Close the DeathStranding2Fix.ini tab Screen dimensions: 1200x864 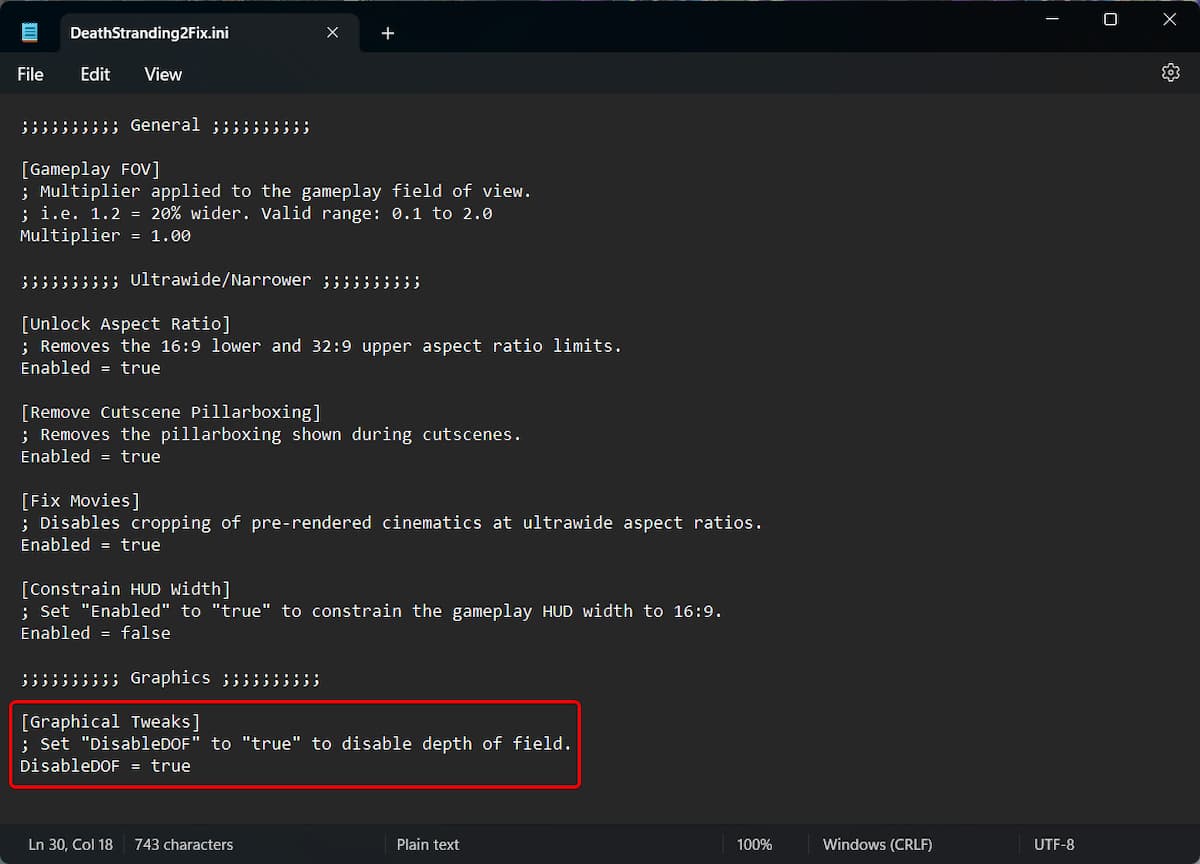332,33
